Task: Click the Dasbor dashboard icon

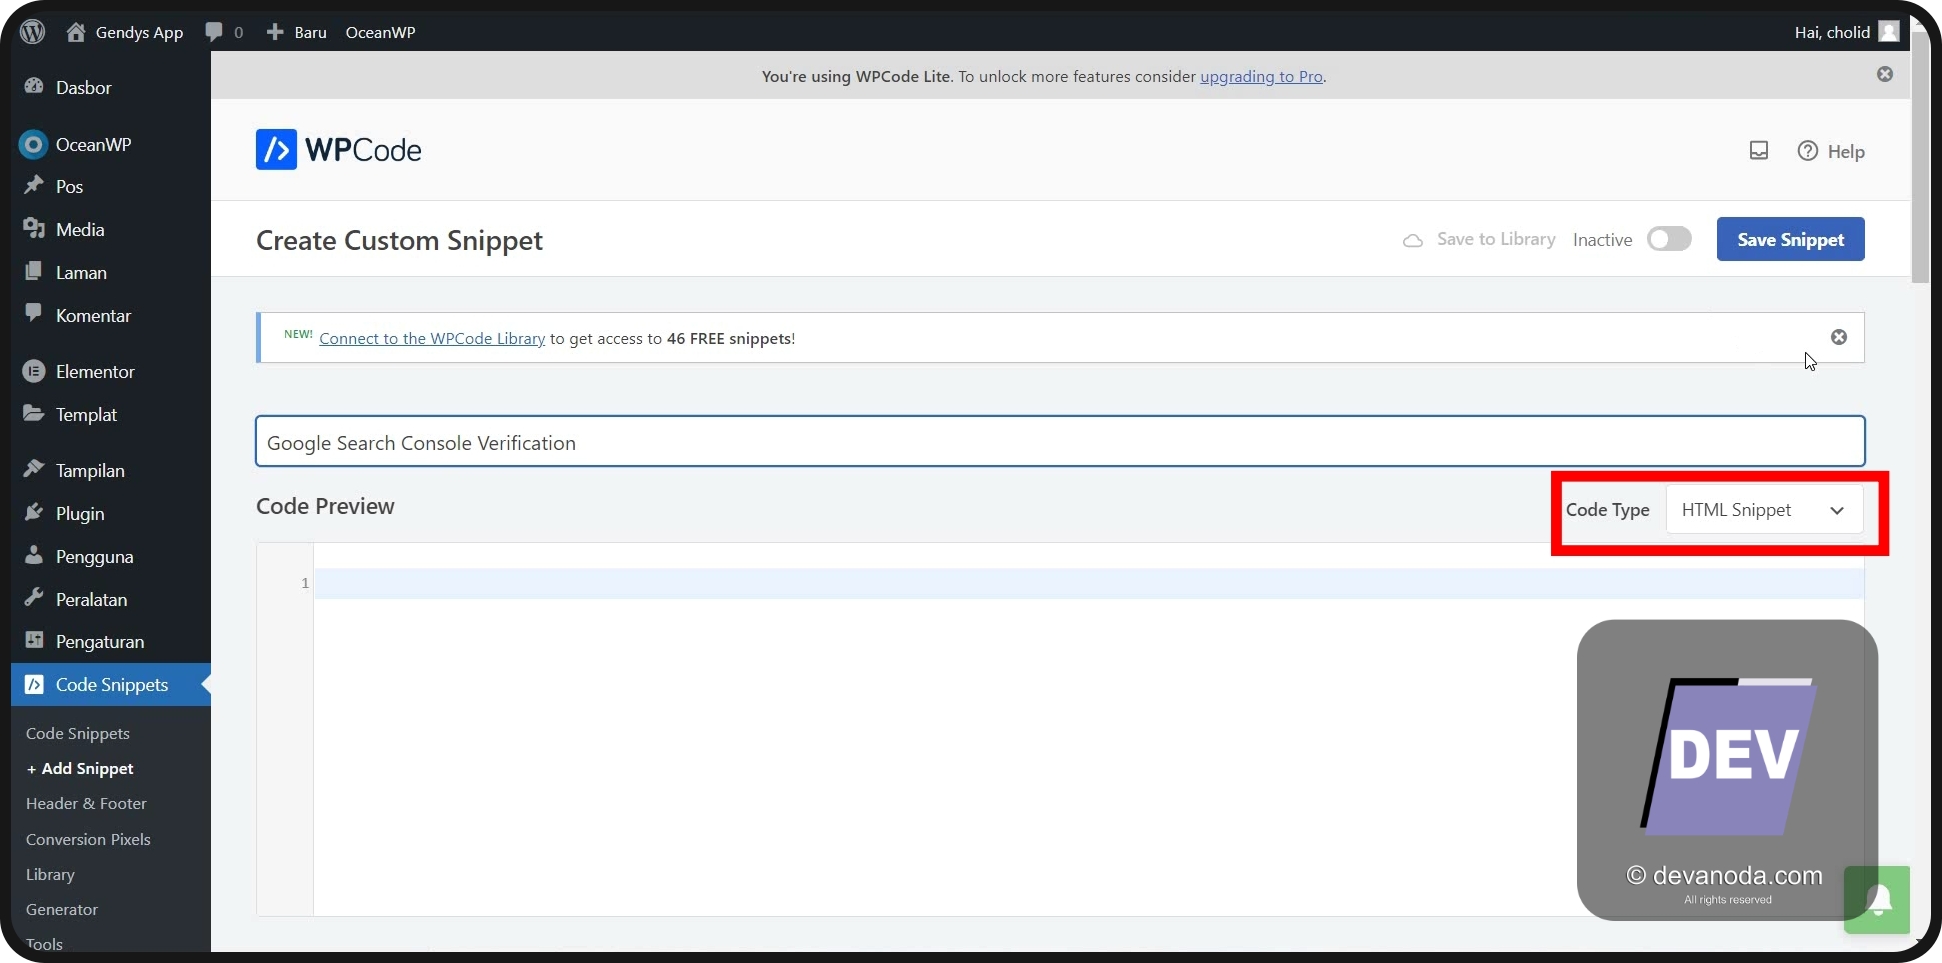Action: pyautogui.click(x=34, y=87)
